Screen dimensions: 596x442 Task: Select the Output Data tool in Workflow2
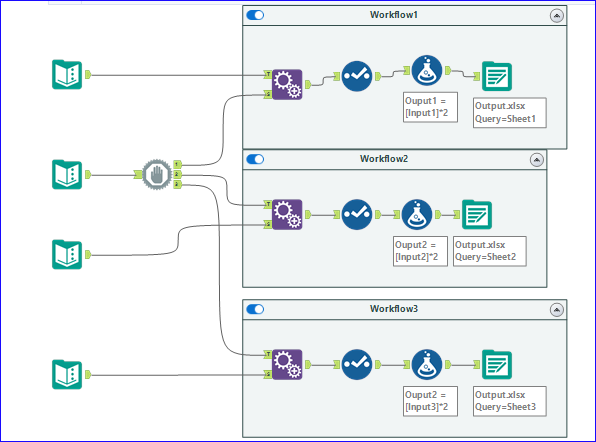(477, 214)
